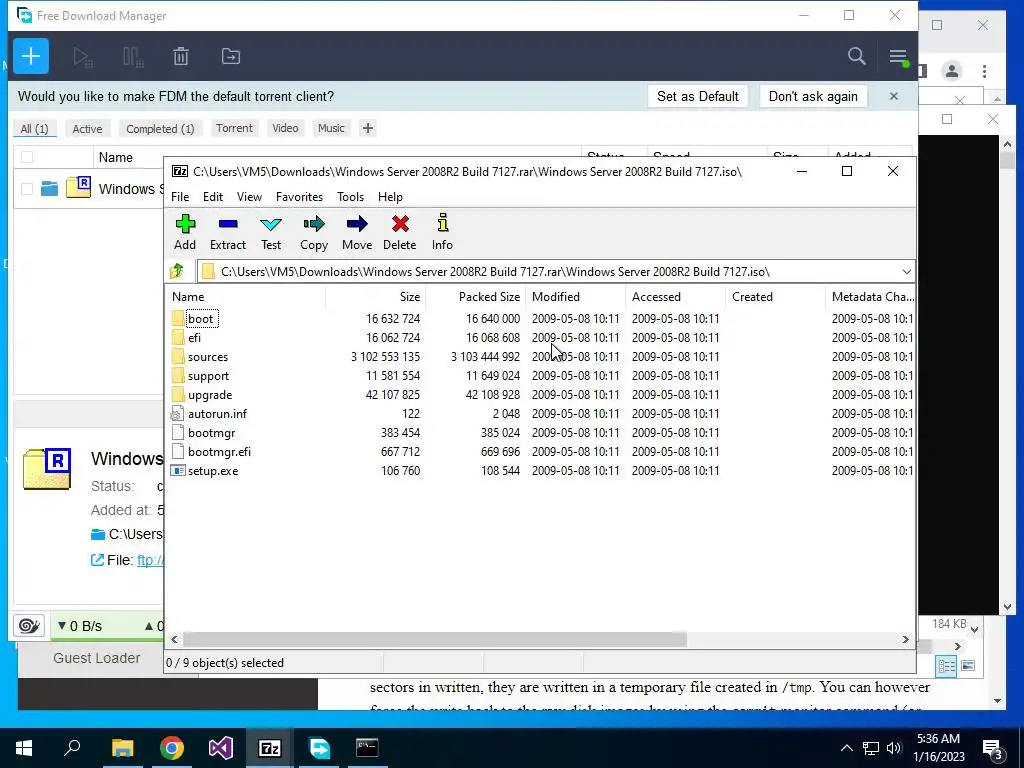Sort 7-Zip list by the Modified column
1024x768 pixels.
tap(575, 296)
